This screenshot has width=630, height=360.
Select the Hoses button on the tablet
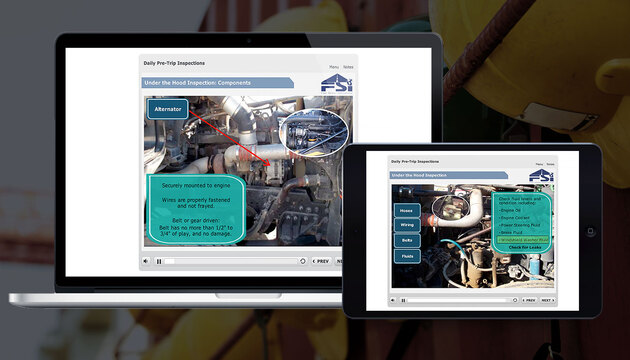click(x=407, y=211)
